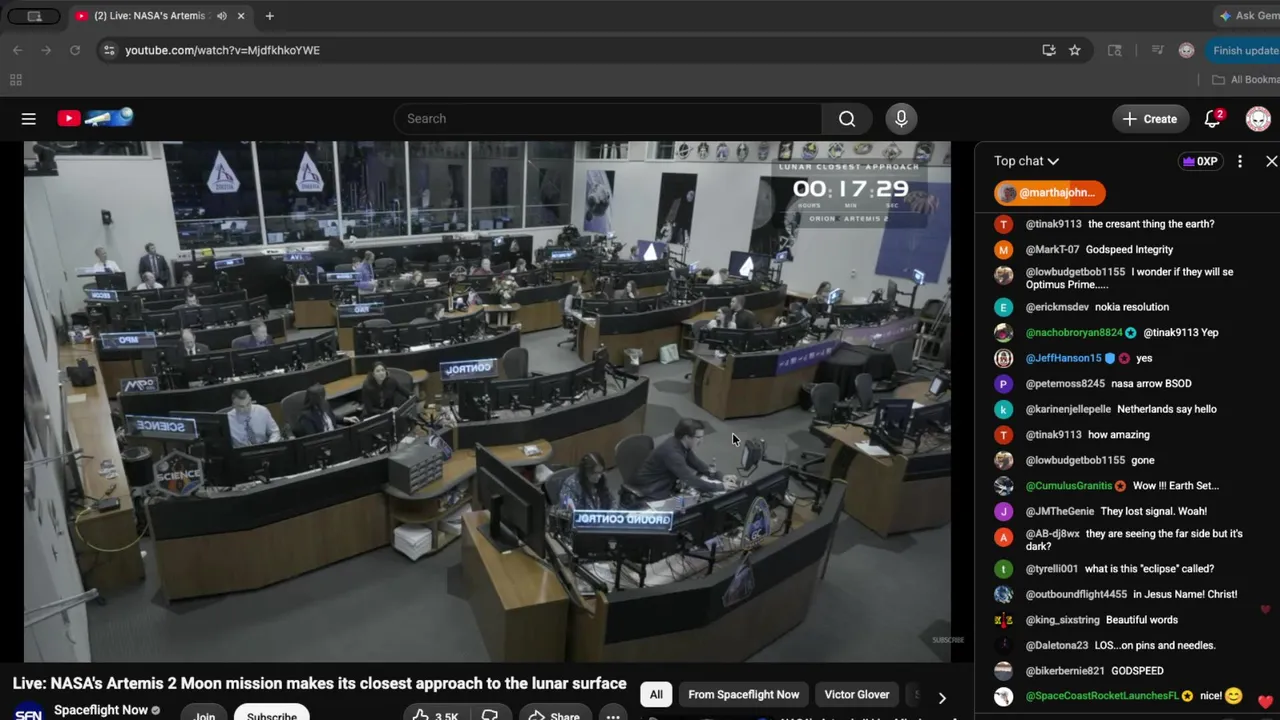Go to YouTube home via logo
The width and height of the screenshot is (1280, 720).
[x=95, y=118]
